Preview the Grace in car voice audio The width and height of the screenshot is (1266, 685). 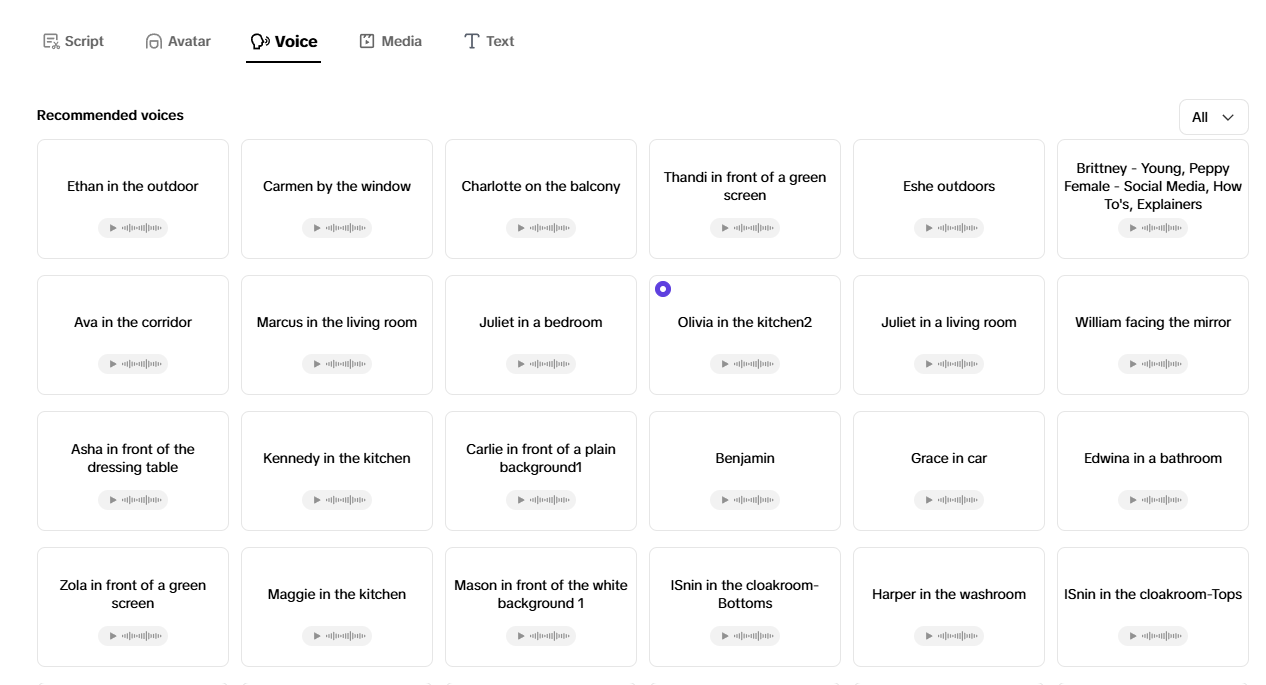tap(949, 500)
